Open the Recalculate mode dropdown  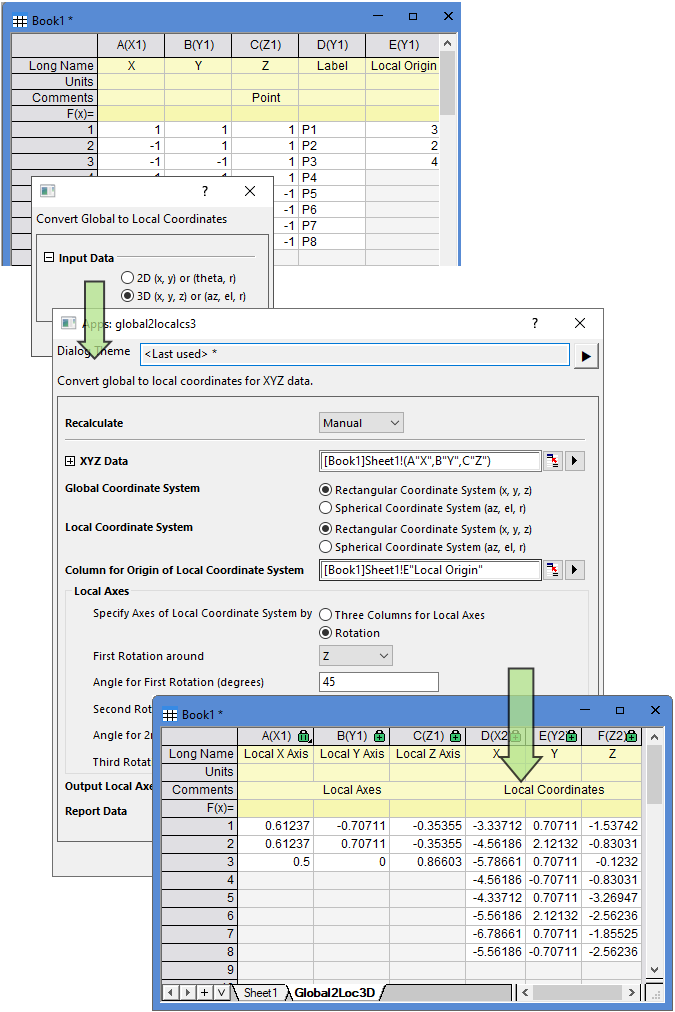coord(361,423)
